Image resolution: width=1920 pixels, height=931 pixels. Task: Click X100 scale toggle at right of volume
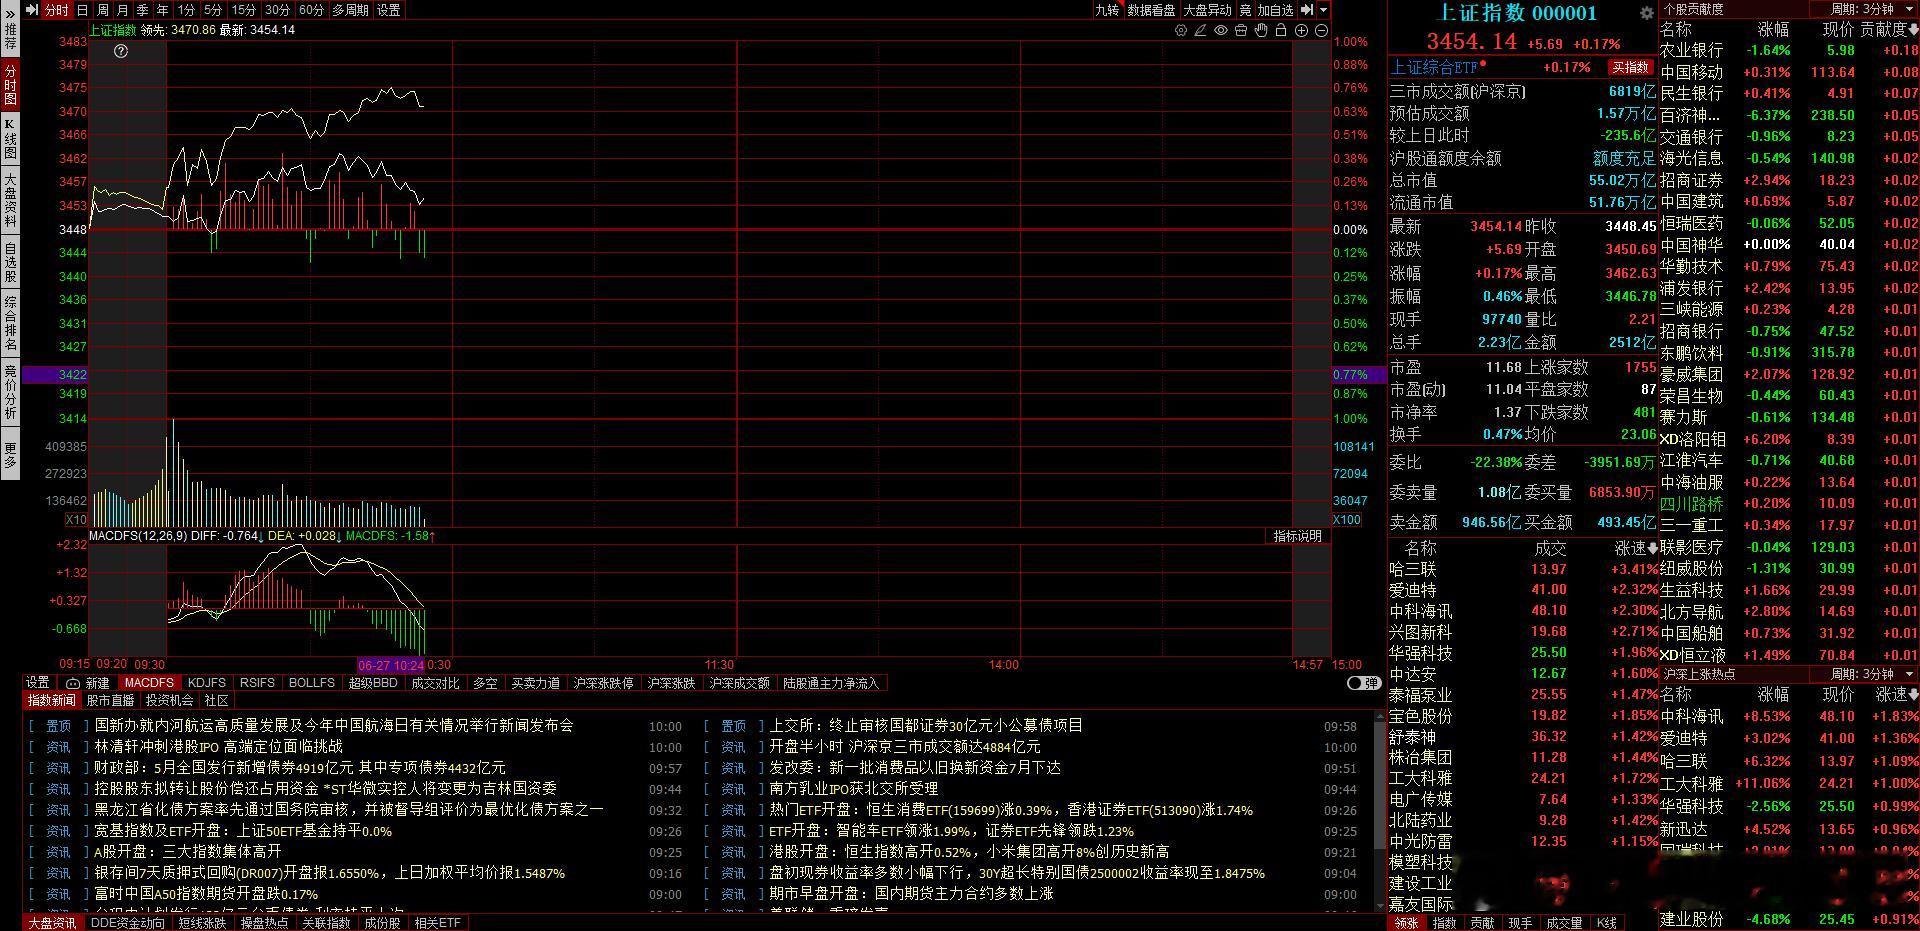pos(1347,519)
